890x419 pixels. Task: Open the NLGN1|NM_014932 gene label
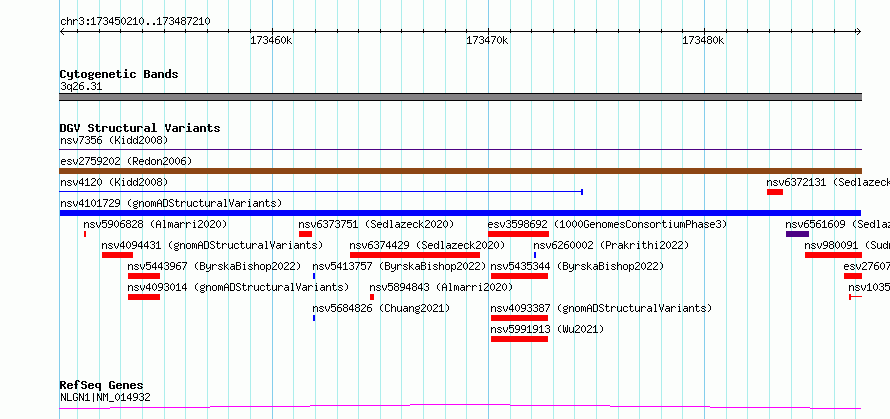point(105,397)
